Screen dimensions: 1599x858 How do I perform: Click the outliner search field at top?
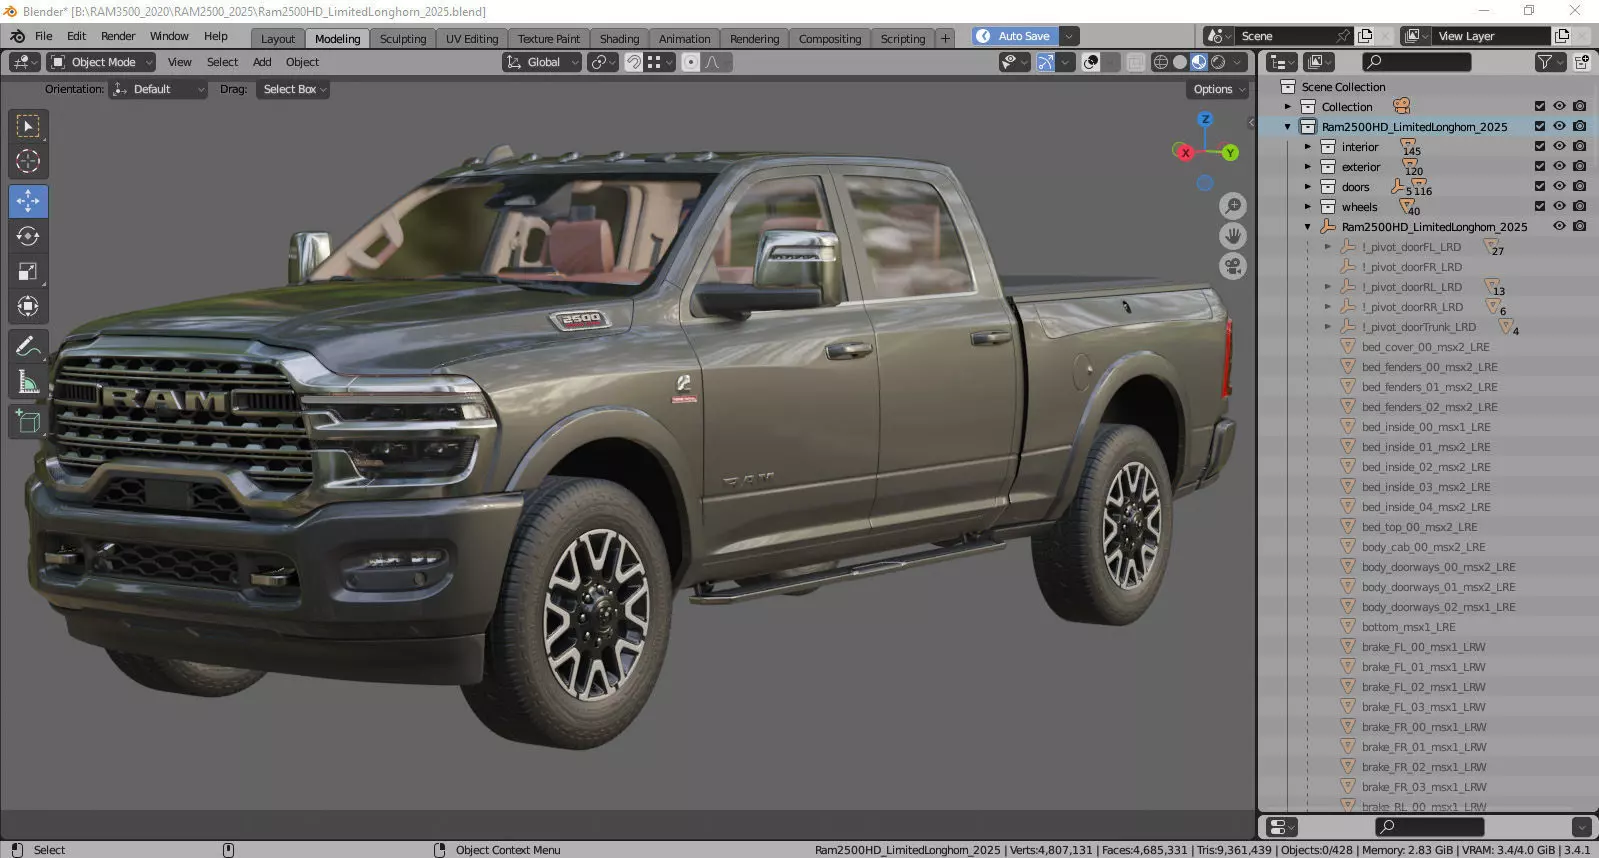click(1417, 62)
